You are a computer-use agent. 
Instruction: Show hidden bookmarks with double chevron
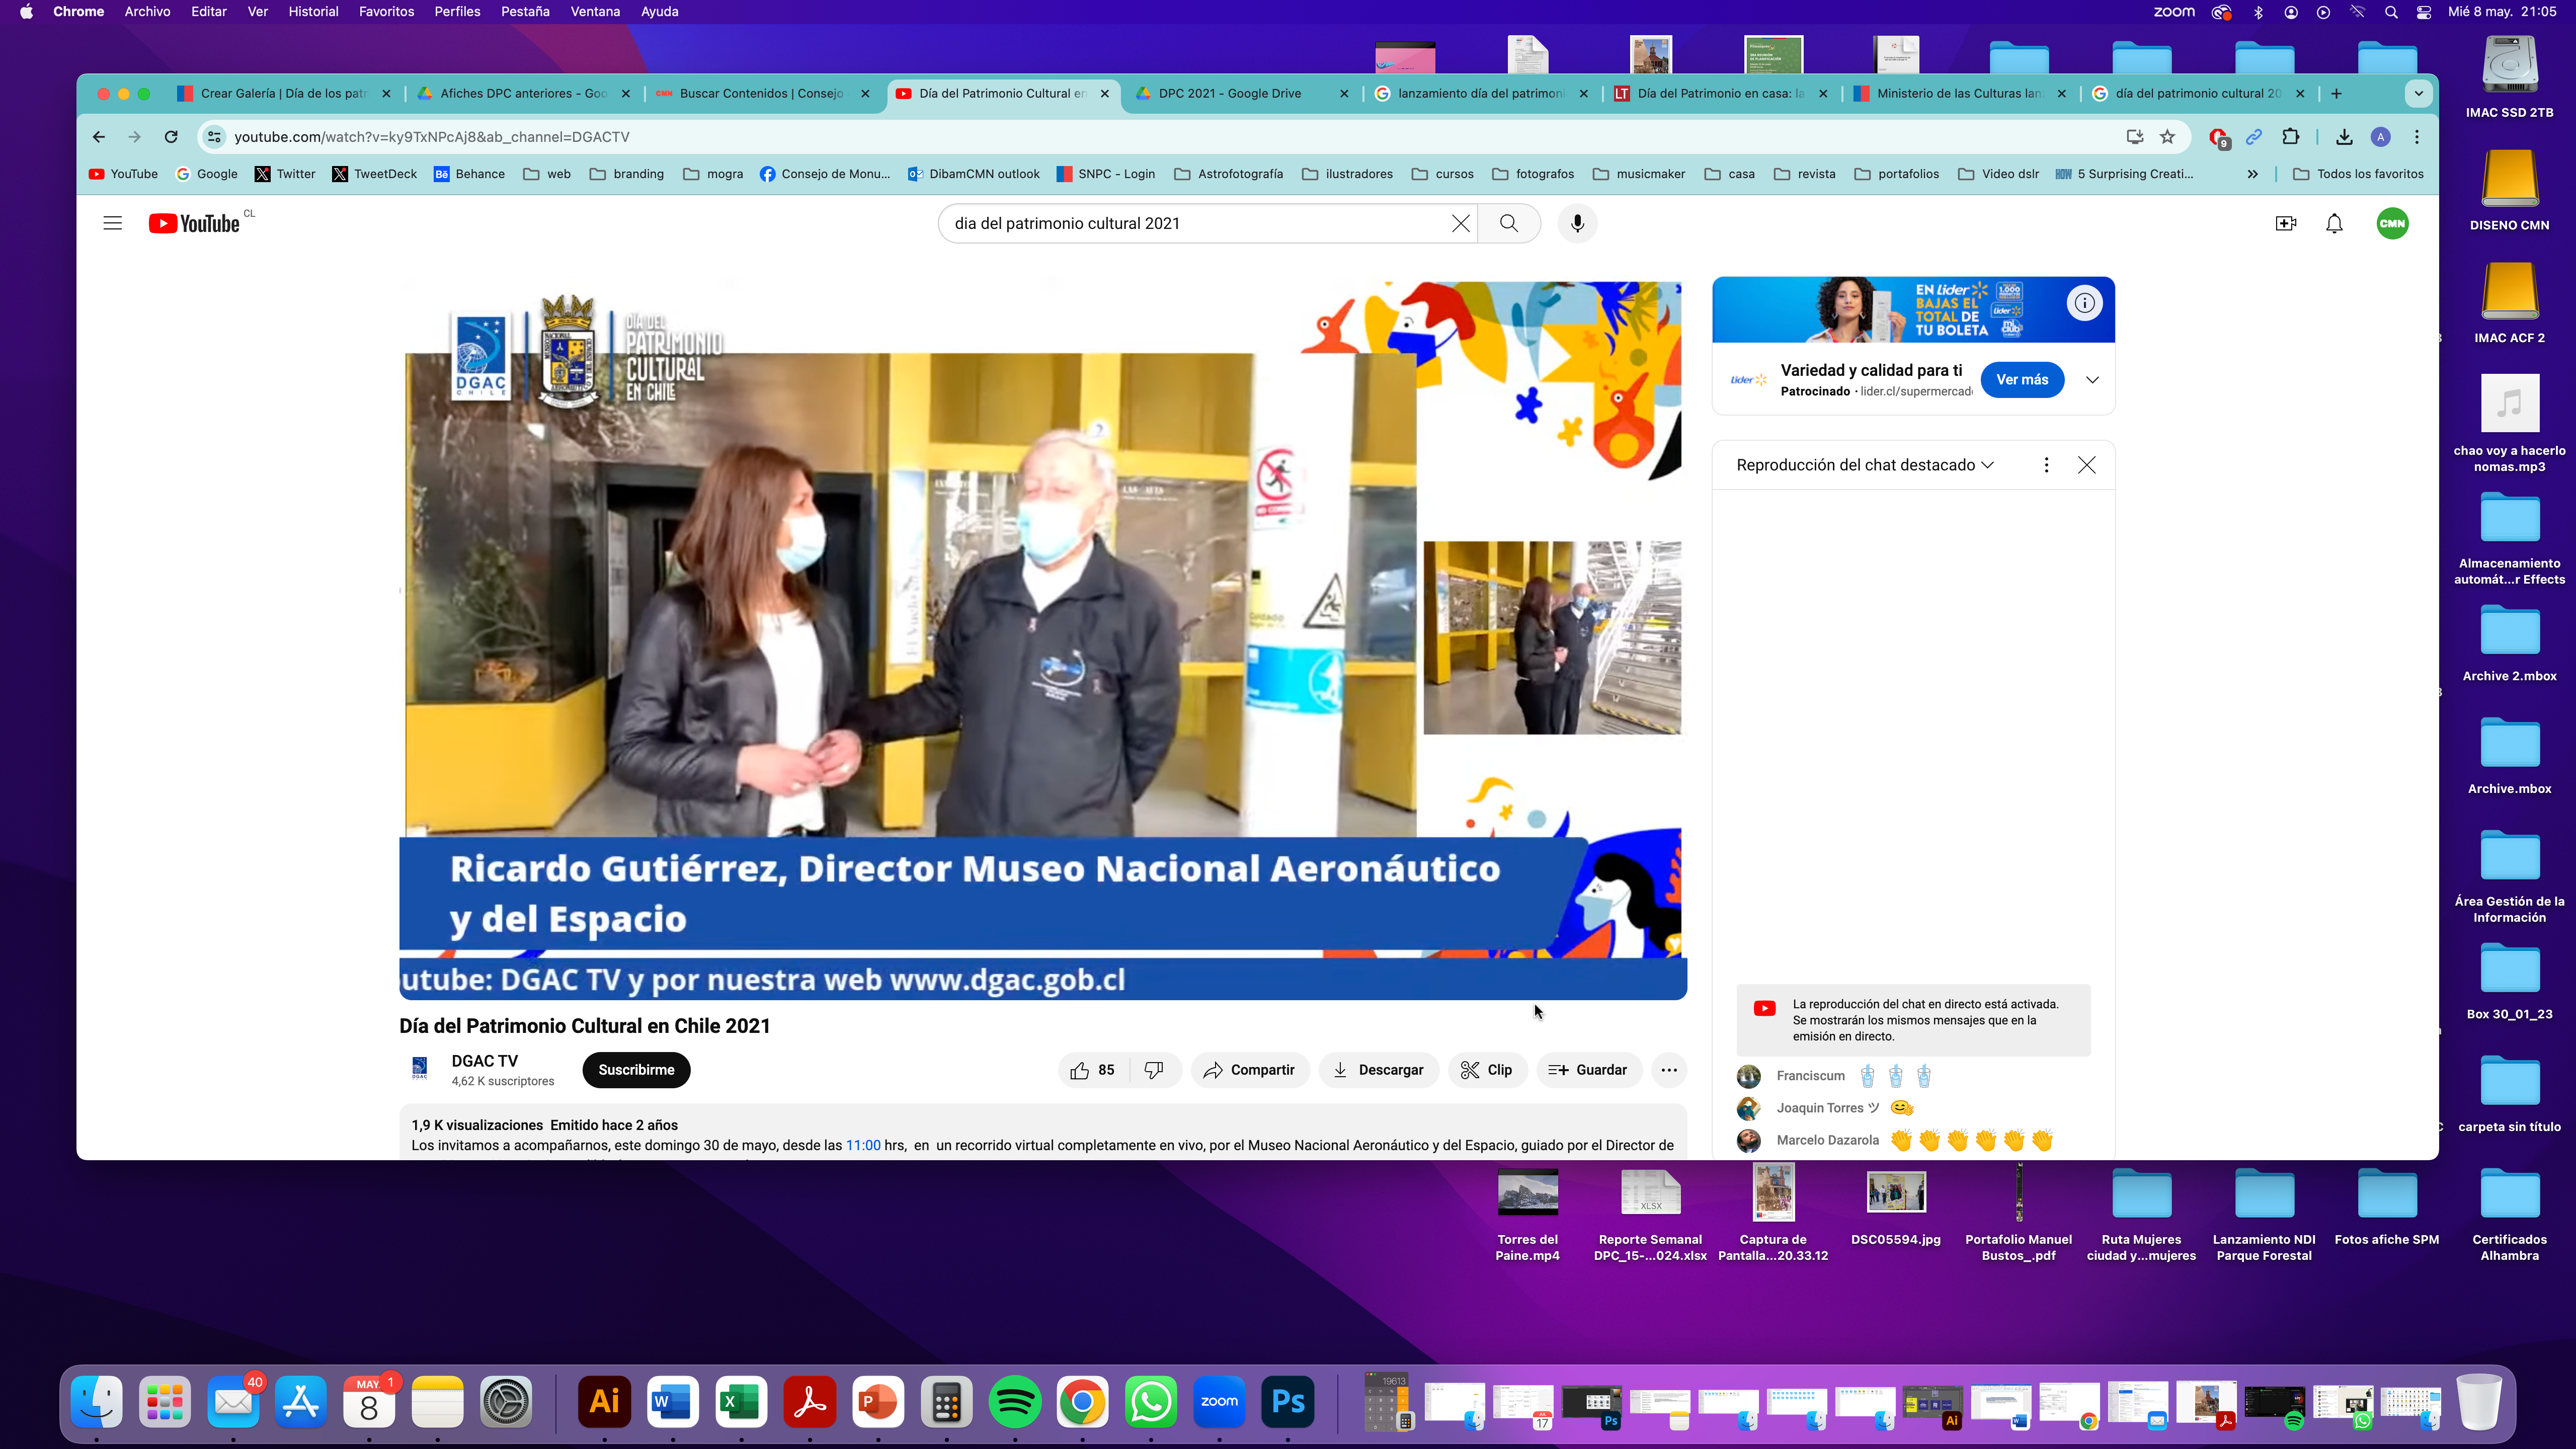(x=2252, y=174)
